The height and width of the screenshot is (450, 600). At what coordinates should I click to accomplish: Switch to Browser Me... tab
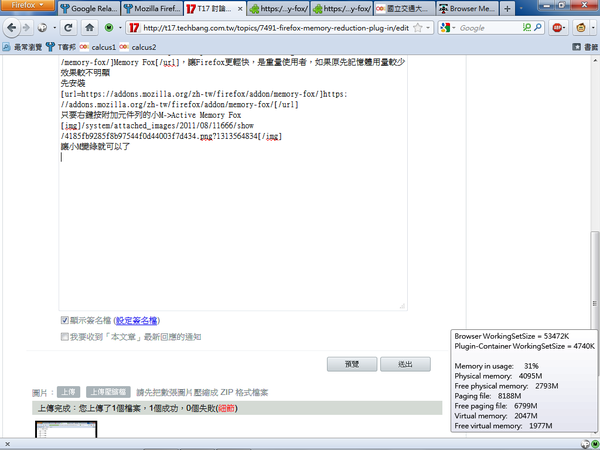pyautogui.click(x=467, y=8)
